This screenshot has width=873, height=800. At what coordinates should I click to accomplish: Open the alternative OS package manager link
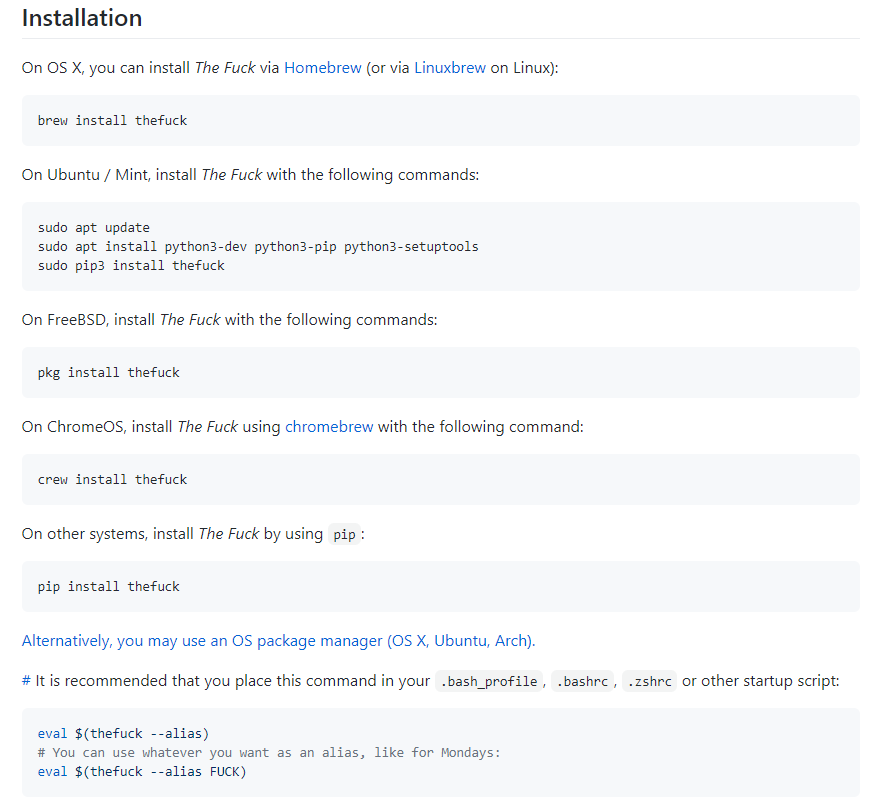[x=278, y=641]
